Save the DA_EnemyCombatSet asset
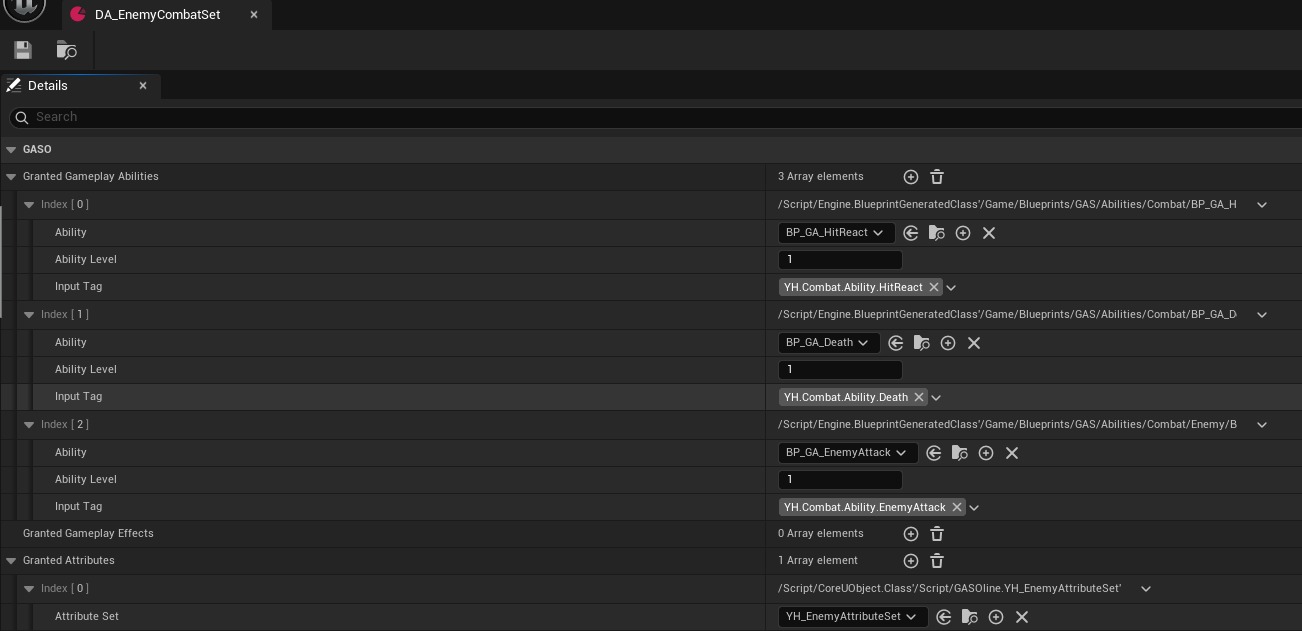Screen dimensions: 1302x631 pyautogui.click(x=23, y=50)
